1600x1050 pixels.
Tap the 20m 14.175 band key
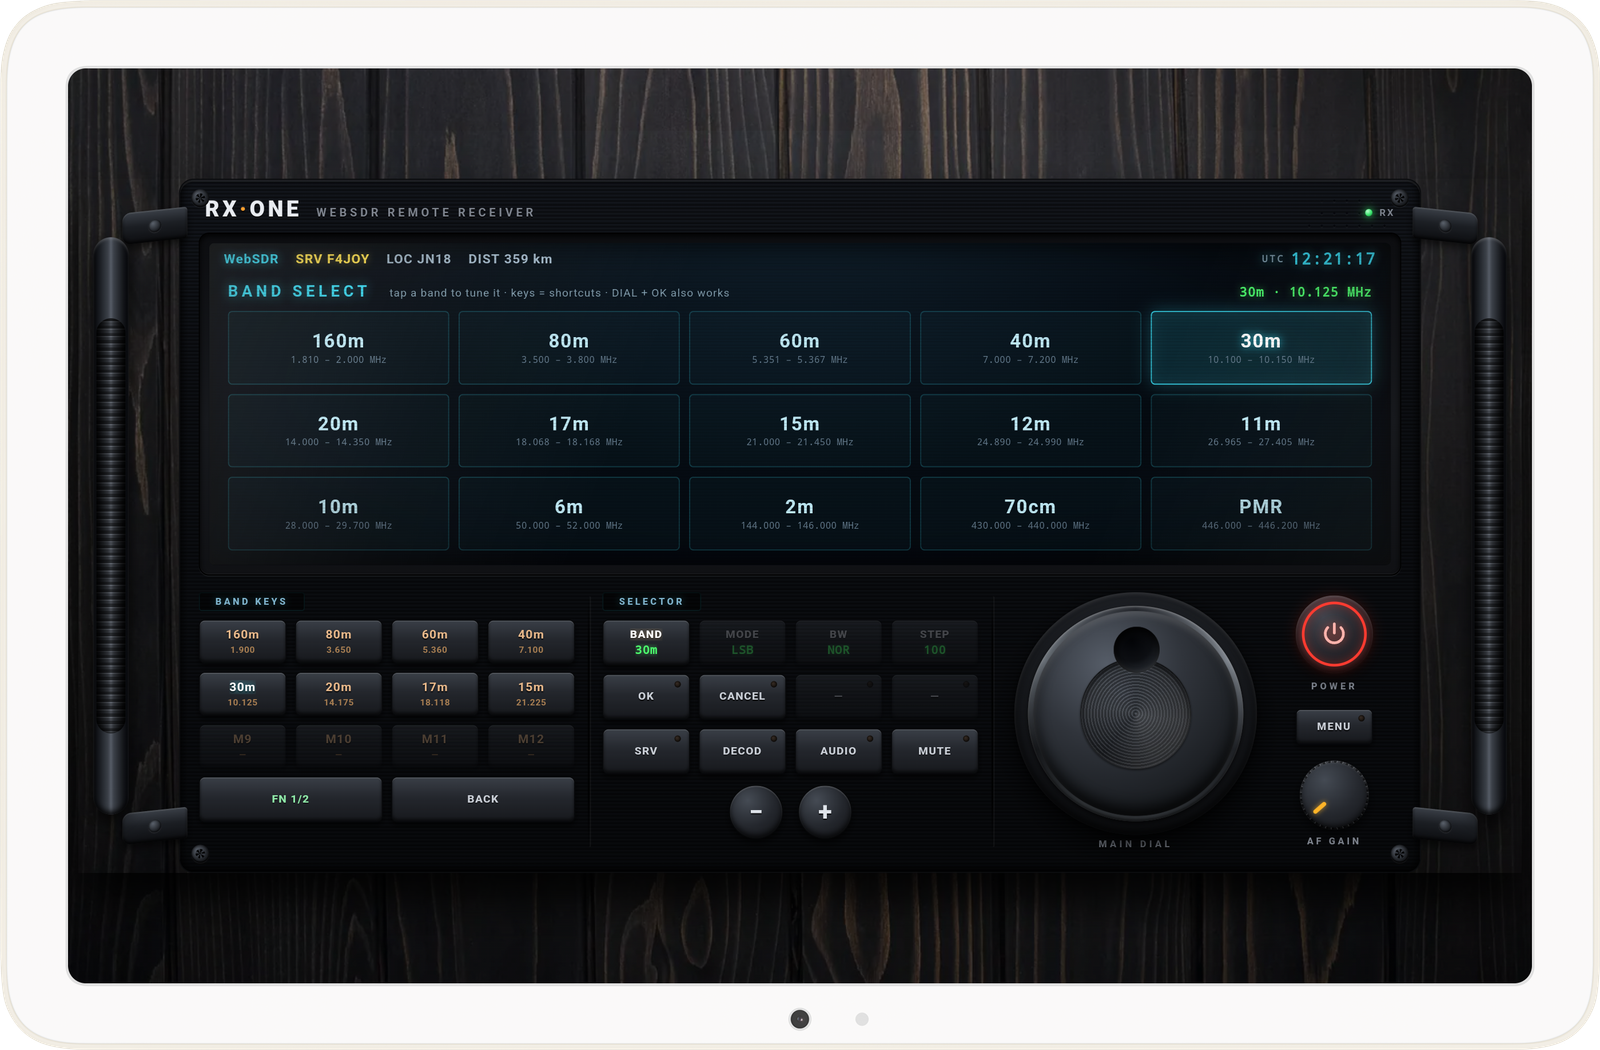coord(338,694)
